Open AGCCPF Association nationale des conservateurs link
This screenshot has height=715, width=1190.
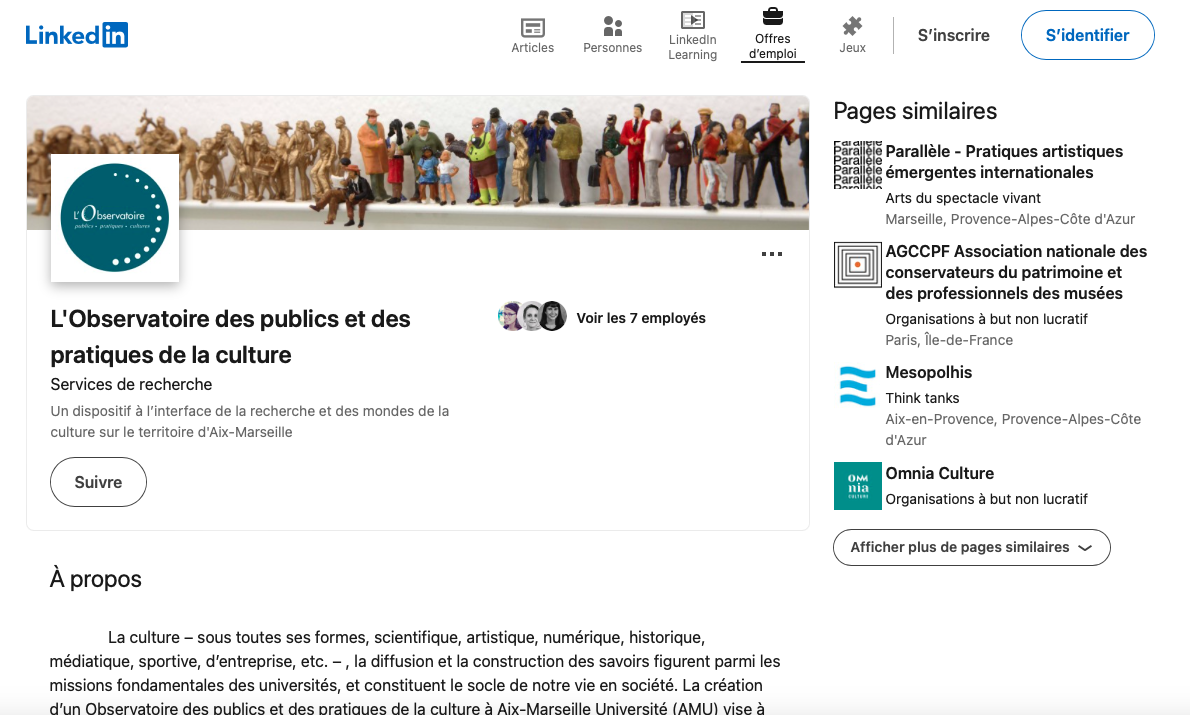click(1016, 272)
